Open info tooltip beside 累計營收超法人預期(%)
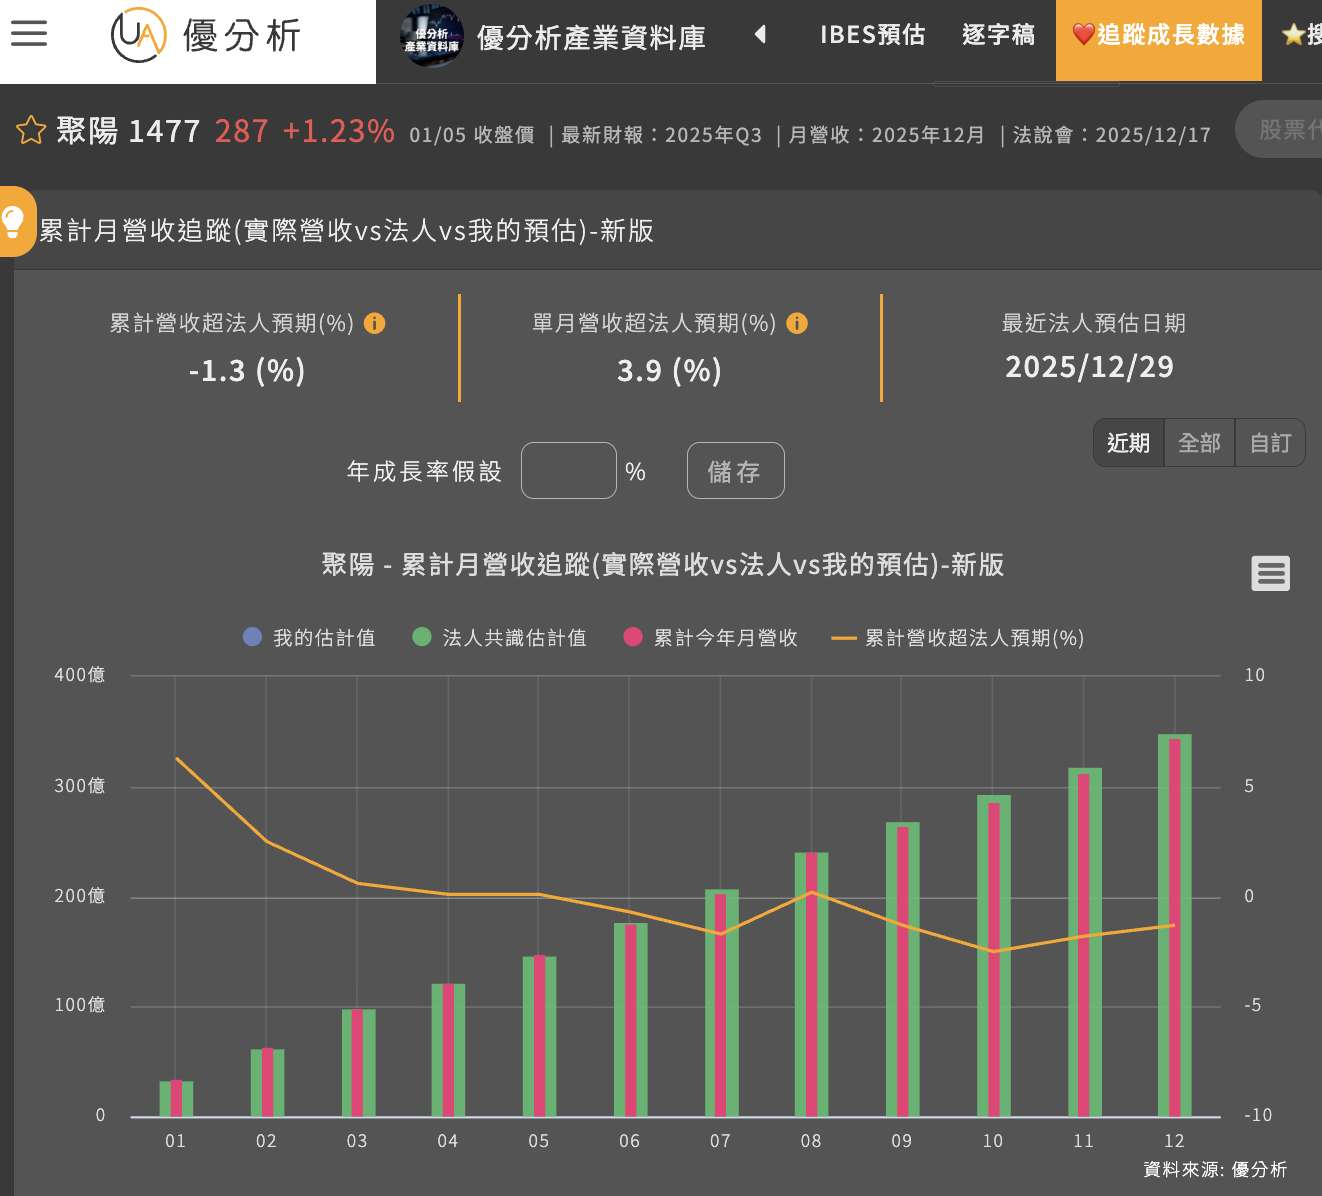The image size is (1322, 1196). click(375, 323)
